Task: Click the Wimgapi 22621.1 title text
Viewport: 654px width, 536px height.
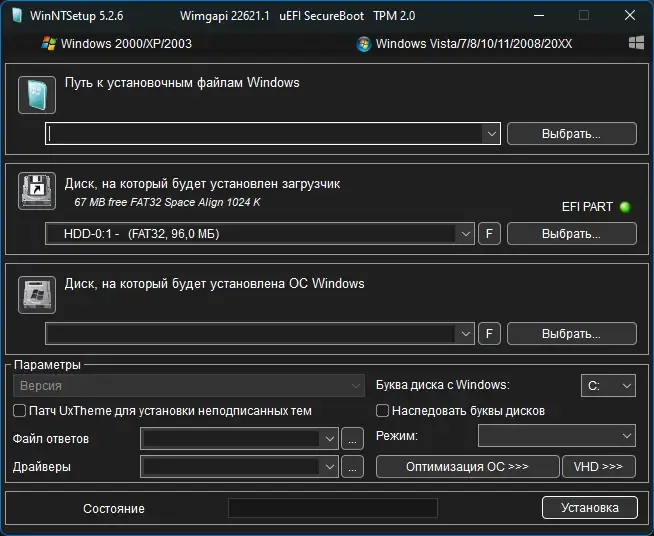Action: [225, 16]
